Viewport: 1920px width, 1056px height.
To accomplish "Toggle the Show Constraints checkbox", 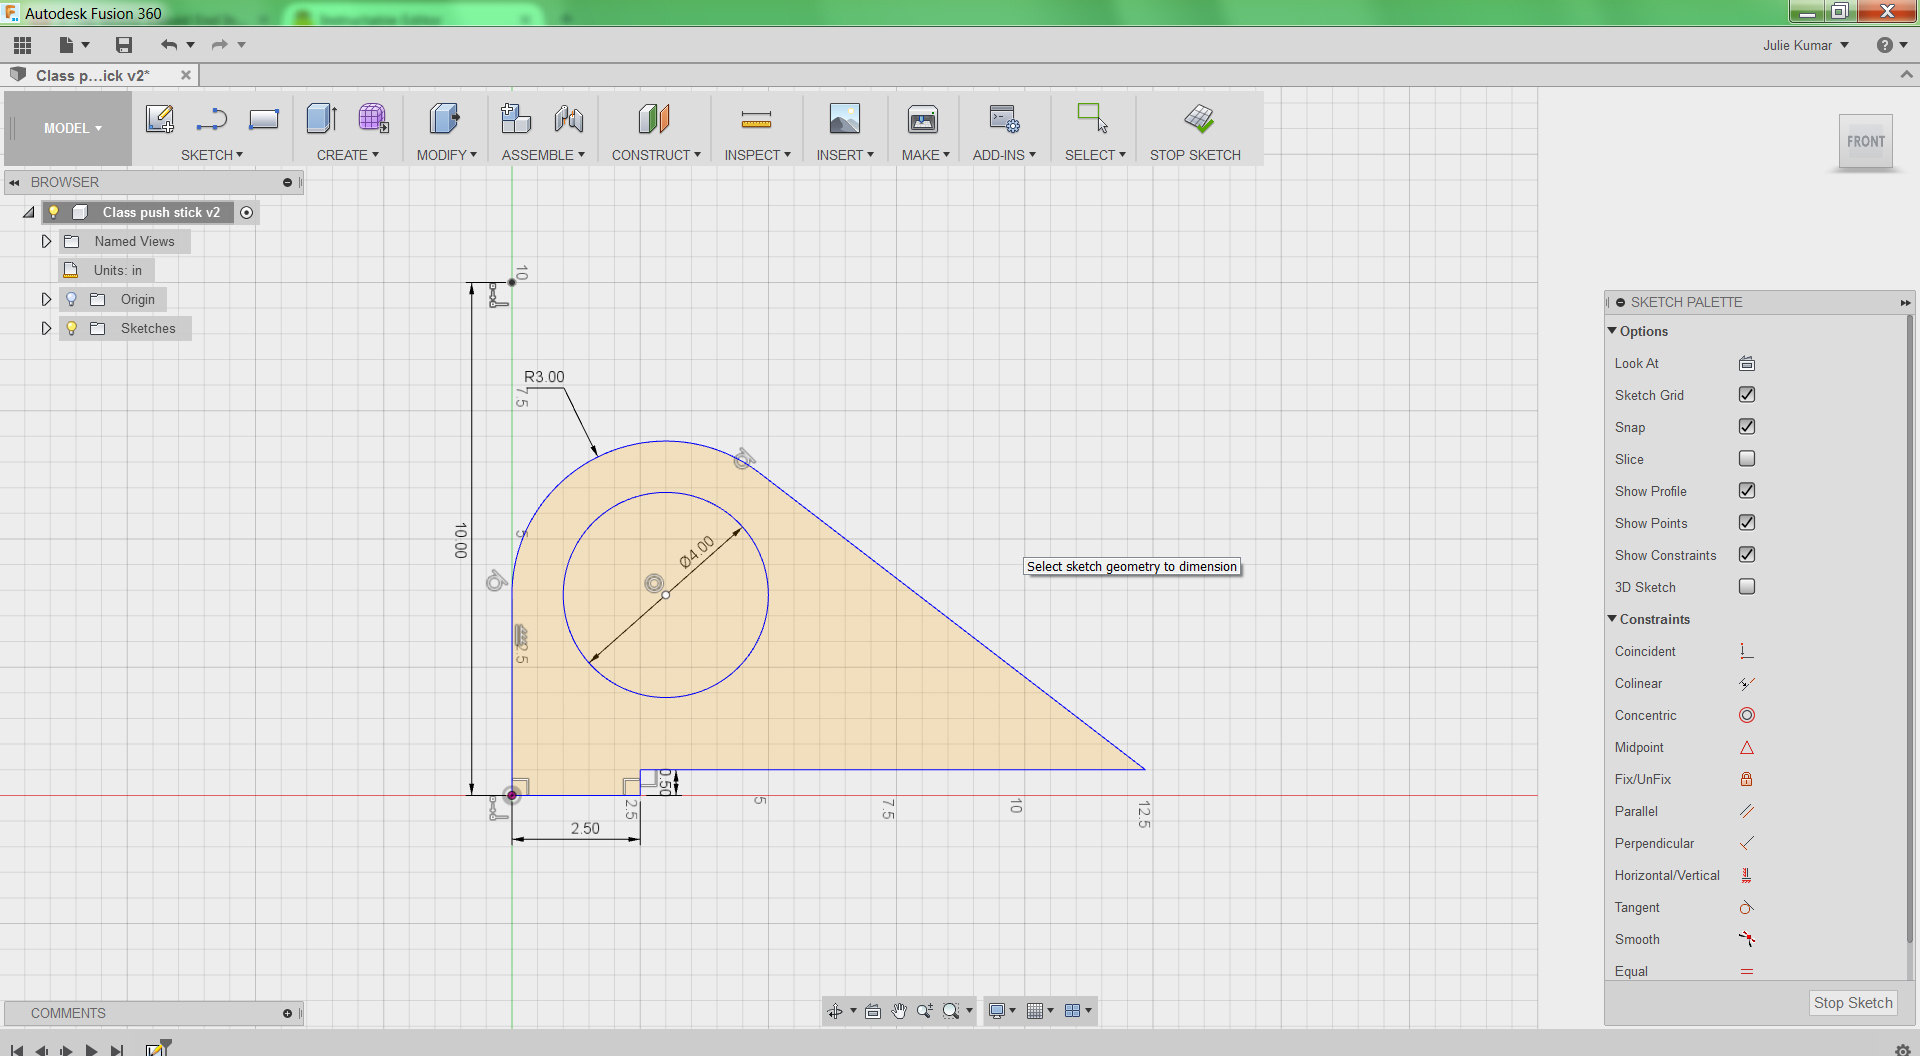I will pyautogui.click(x=1747, y=555).
